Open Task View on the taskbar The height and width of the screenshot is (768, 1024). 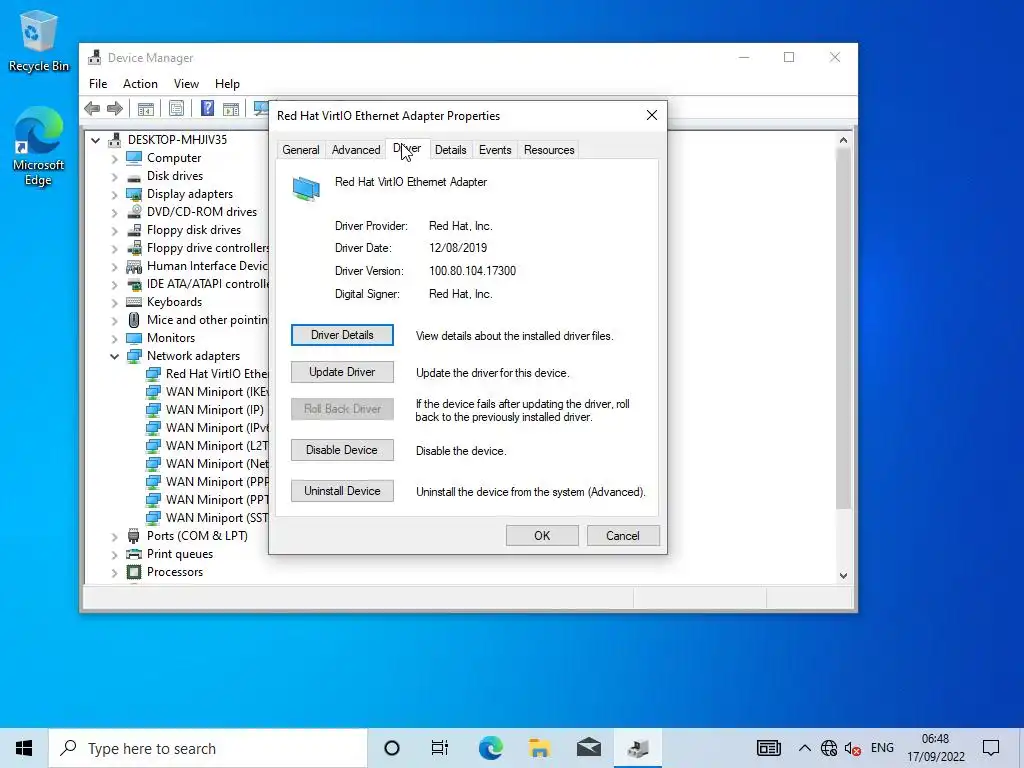point(440,748)
